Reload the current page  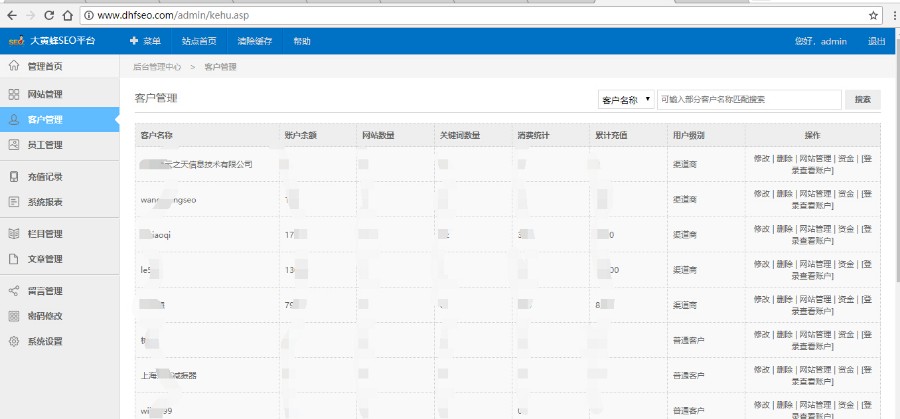pyautogui.click(x=49, y=15)
